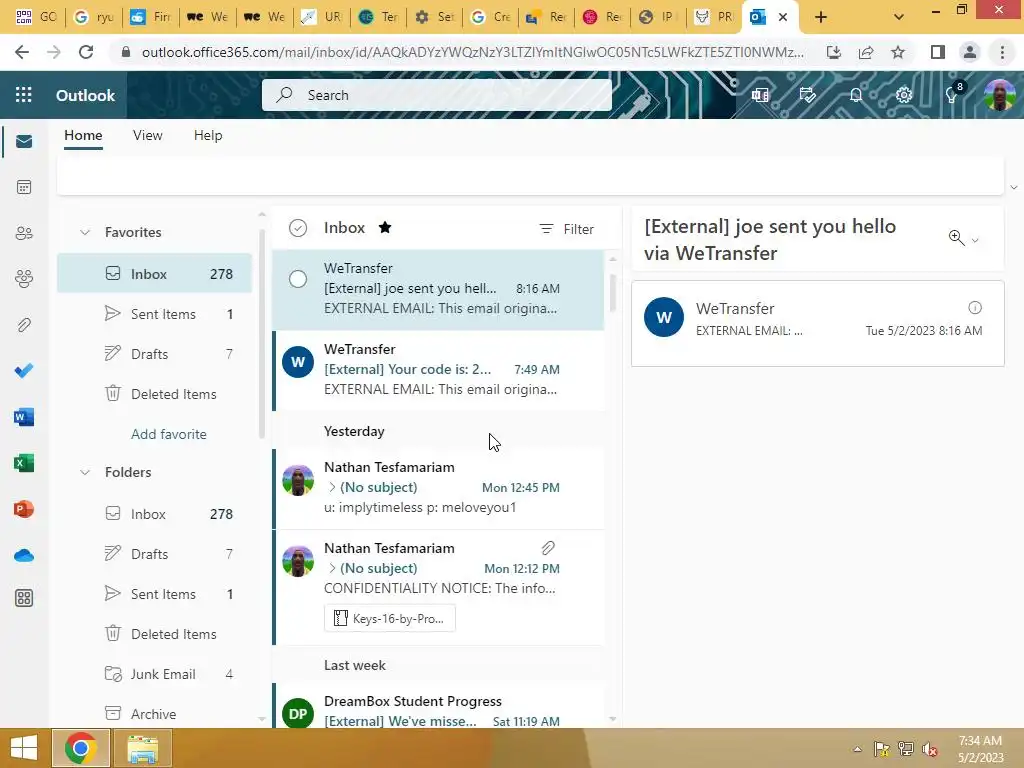Open Favorites Deleted Items folder
Viewport: 1024px width, 768px height.
click(x=154, y=394)
